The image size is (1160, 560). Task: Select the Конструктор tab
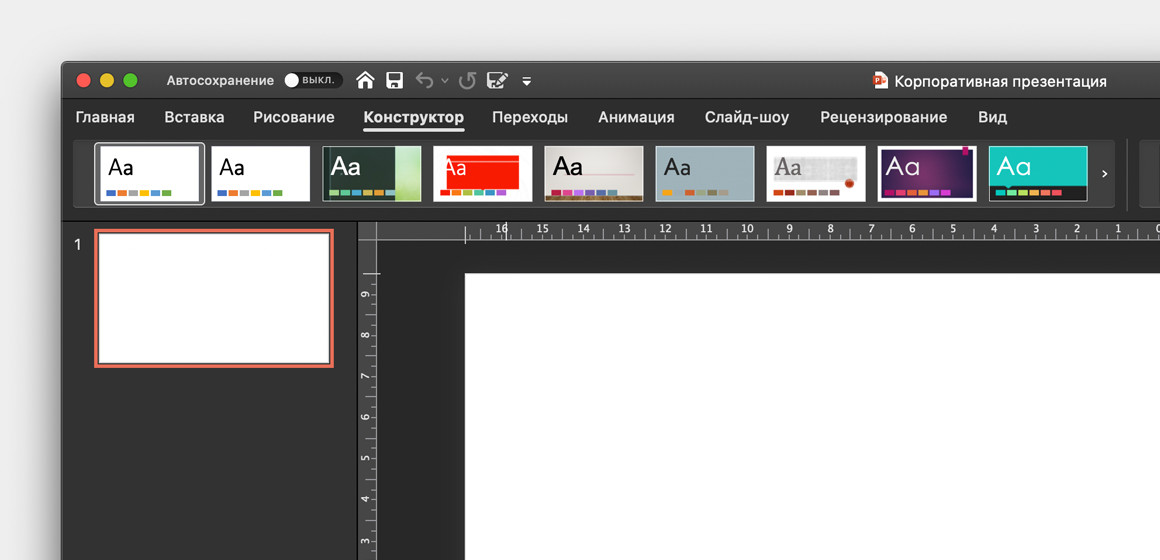pyautogui.click(x=414, y=117)
